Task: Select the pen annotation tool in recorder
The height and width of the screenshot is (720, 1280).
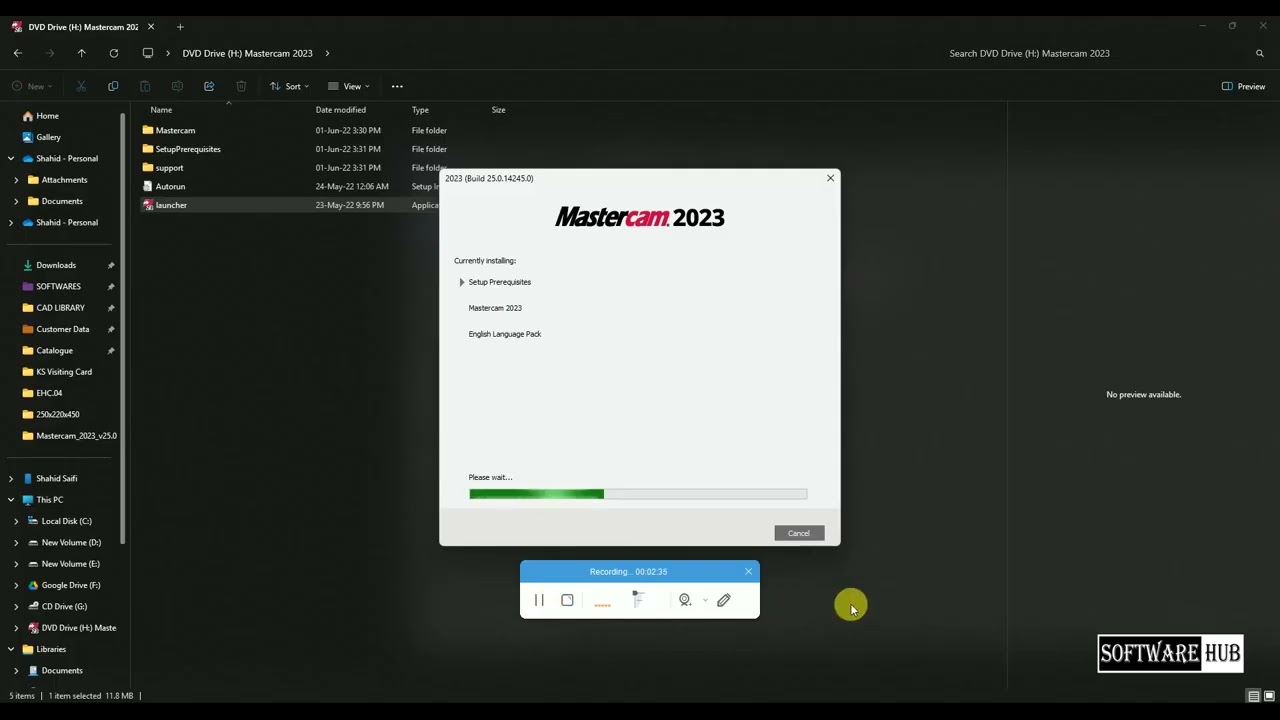Action: [x=724, y=600]
